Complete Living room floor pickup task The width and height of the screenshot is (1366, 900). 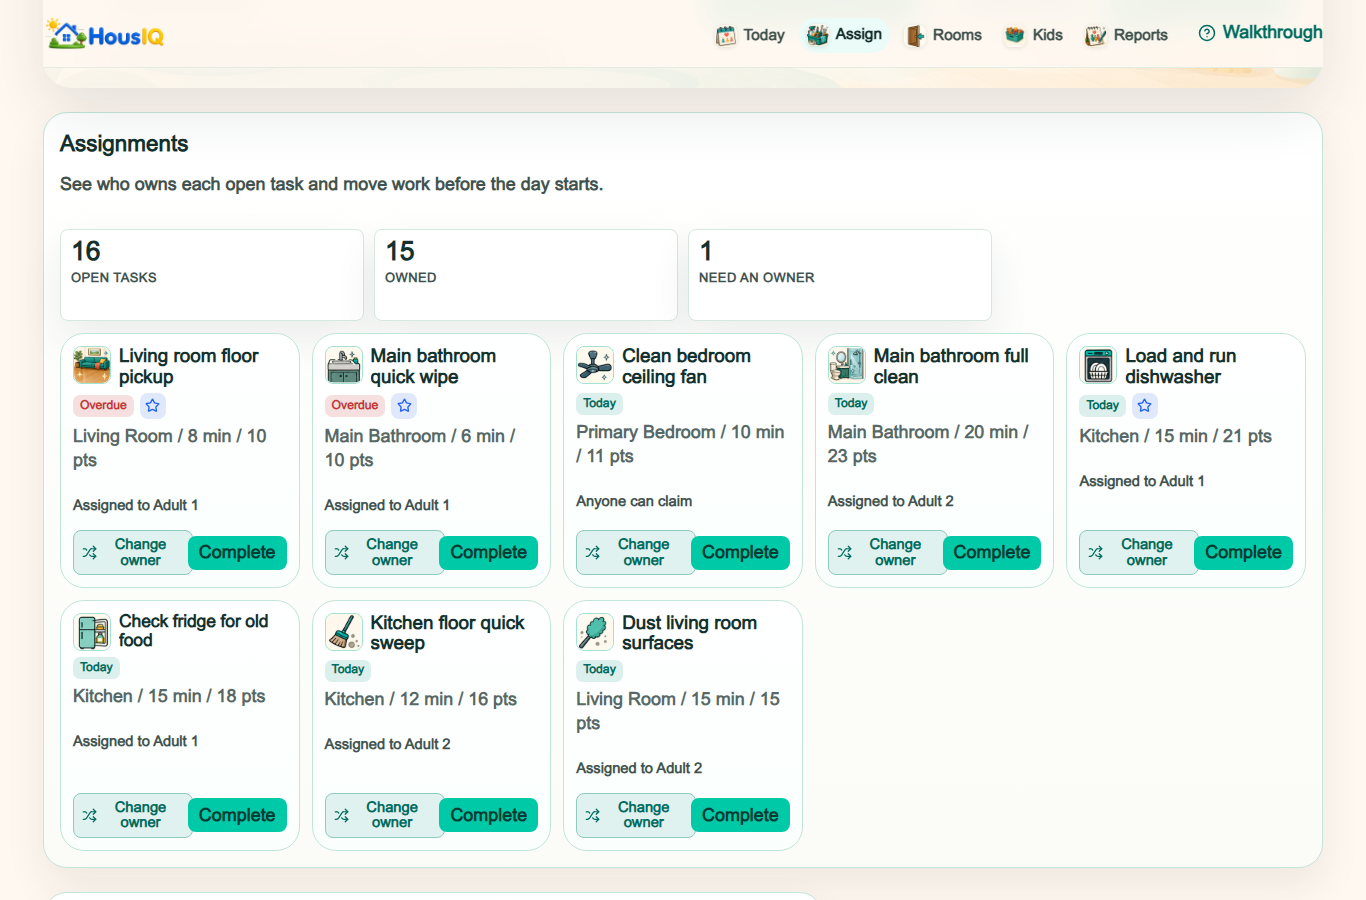237,552
